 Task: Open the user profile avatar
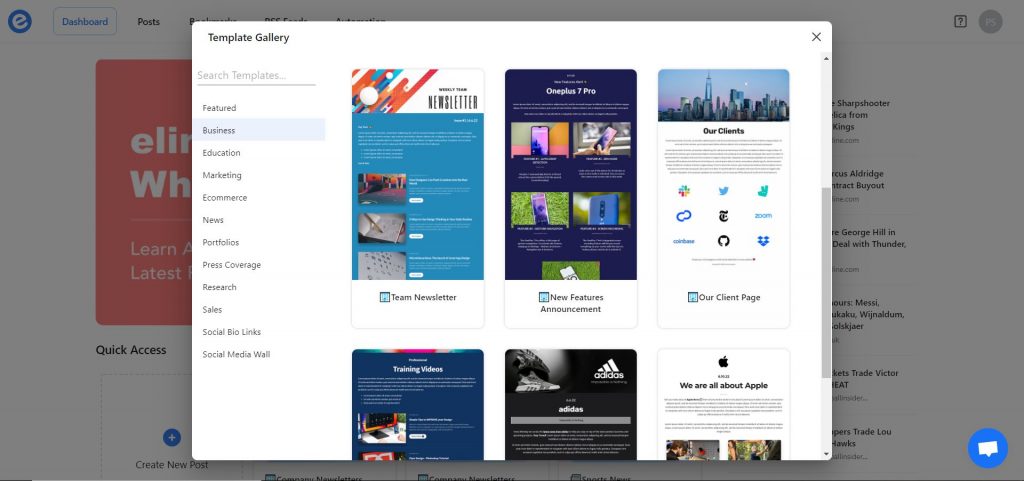[x=990, y=22]
